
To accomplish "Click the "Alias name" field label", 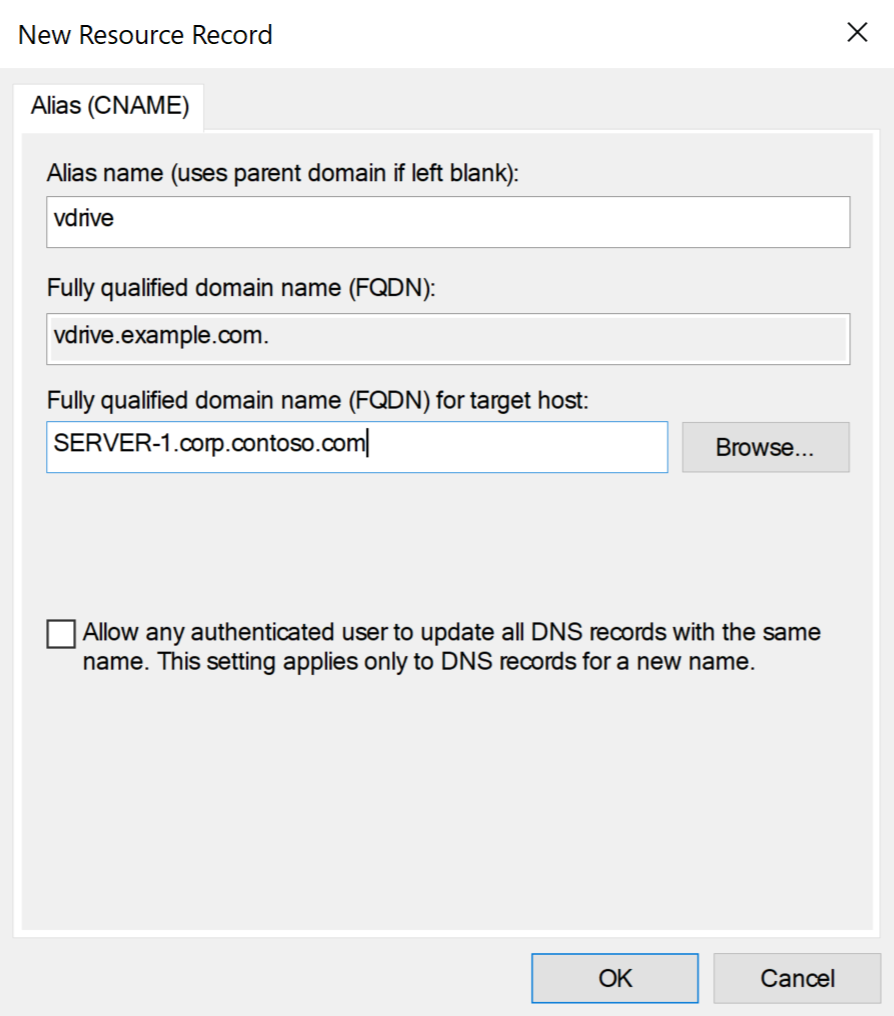I will click(284, 172).
